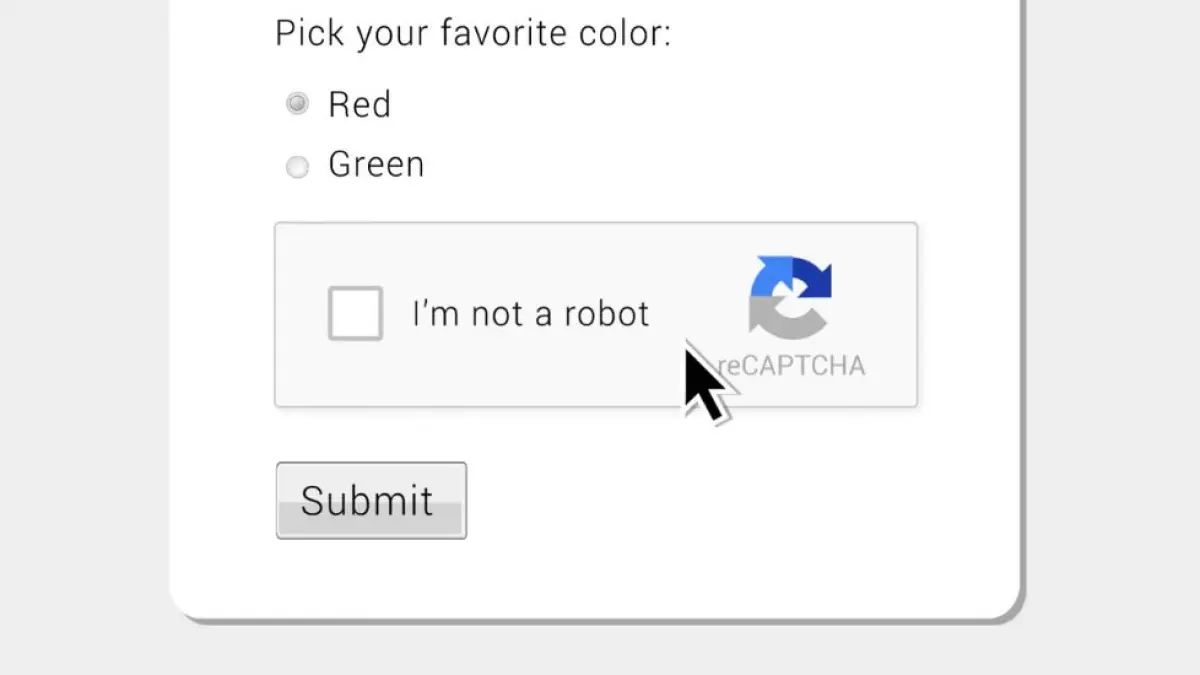This screenshot has height=675, width=1200.
Task: Click the "Red" option label text
Action: (359, 104)
